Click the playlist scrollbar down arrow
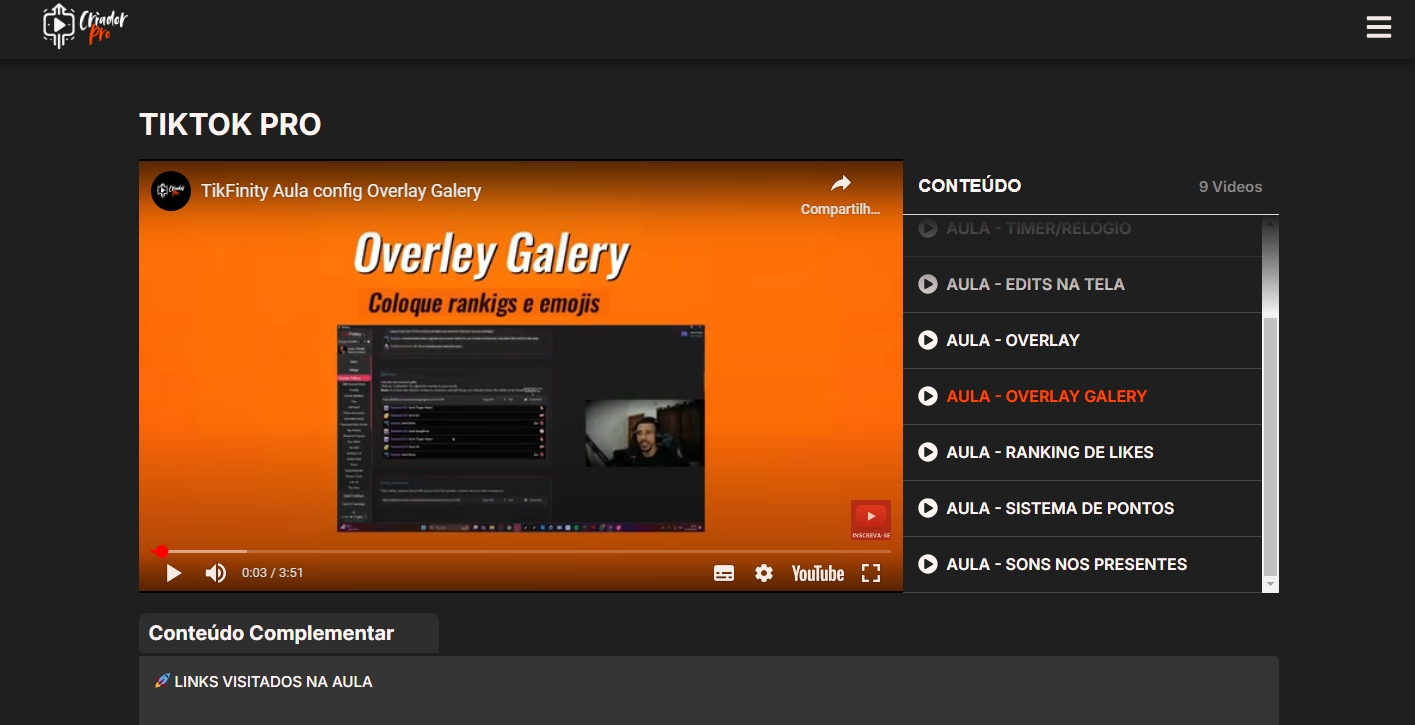 click(1270, 584)
